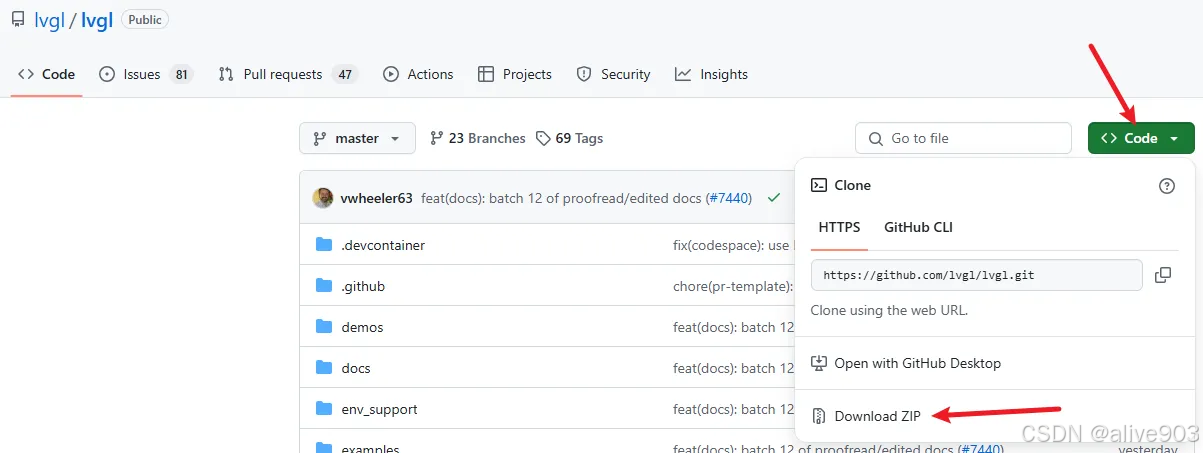Click the Go to file search field
Screen dimensions: 1203x453
point(963,138)
